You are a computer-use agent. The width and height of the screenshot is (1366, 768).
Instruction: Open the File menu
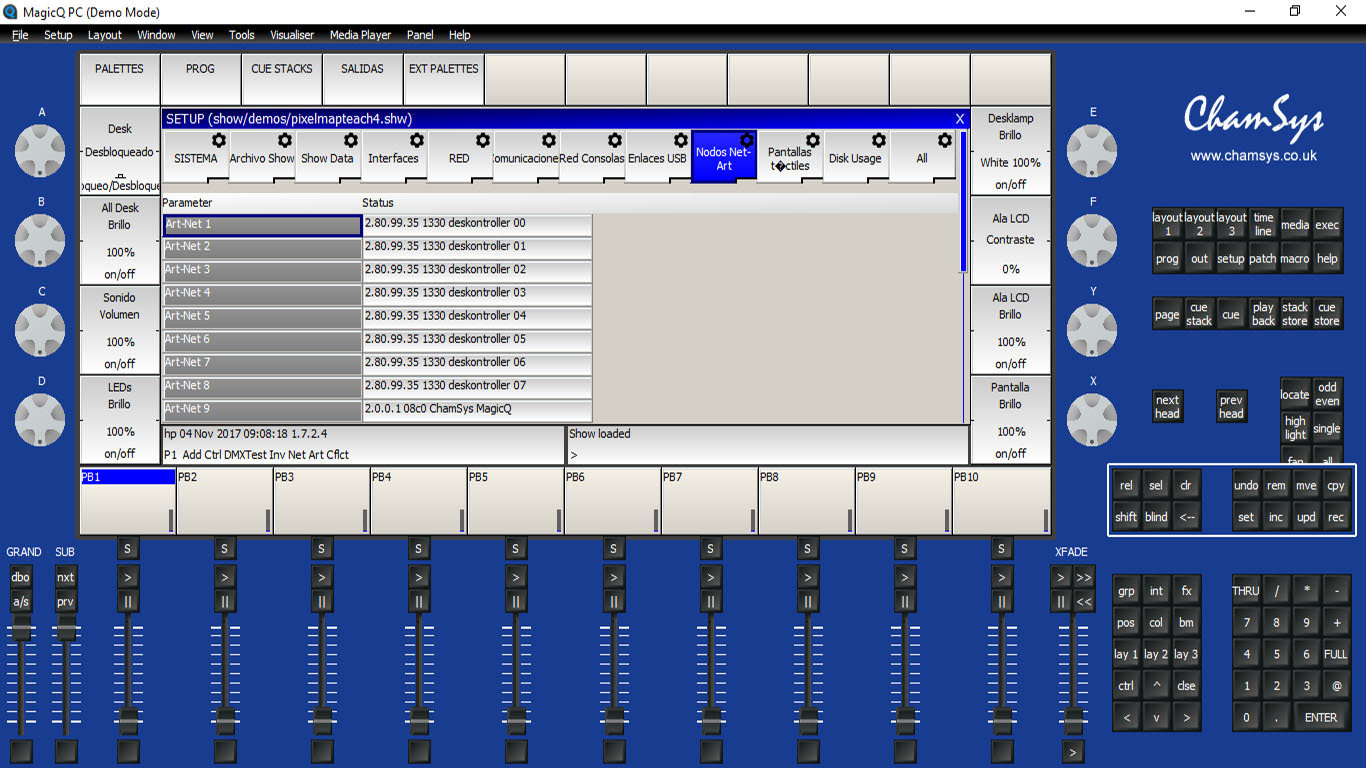[20, 34]
